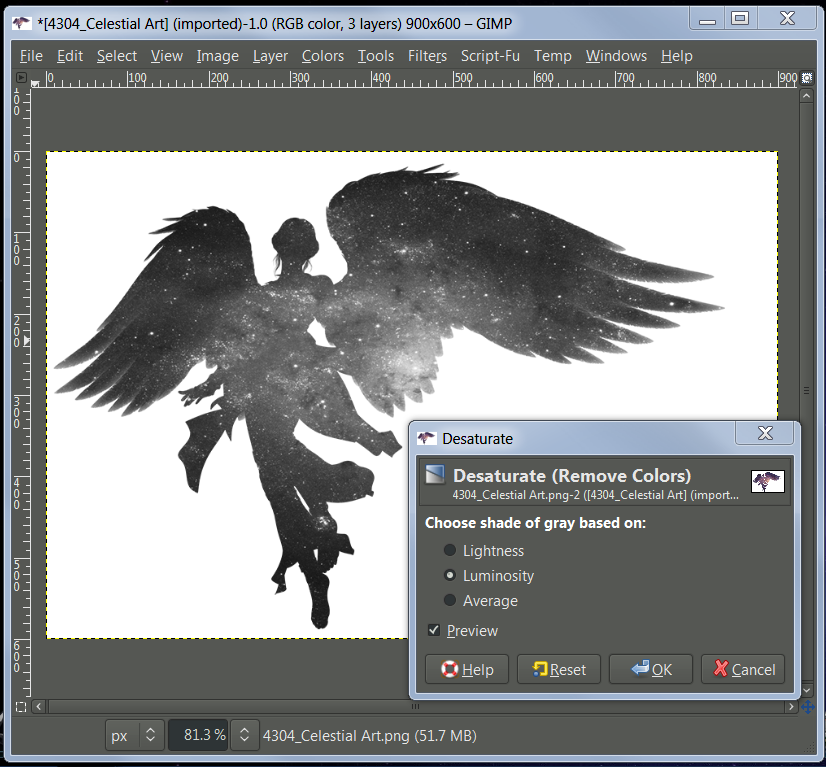Toggle zoom image when window size changes
Screen dimensions: 826x767
807,78
